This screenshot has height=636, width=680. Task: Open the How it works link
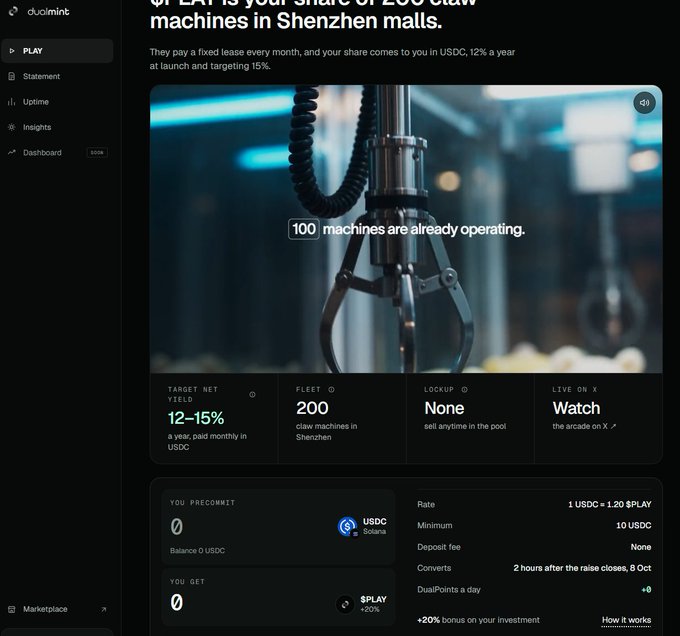click(x=626, y=620)
